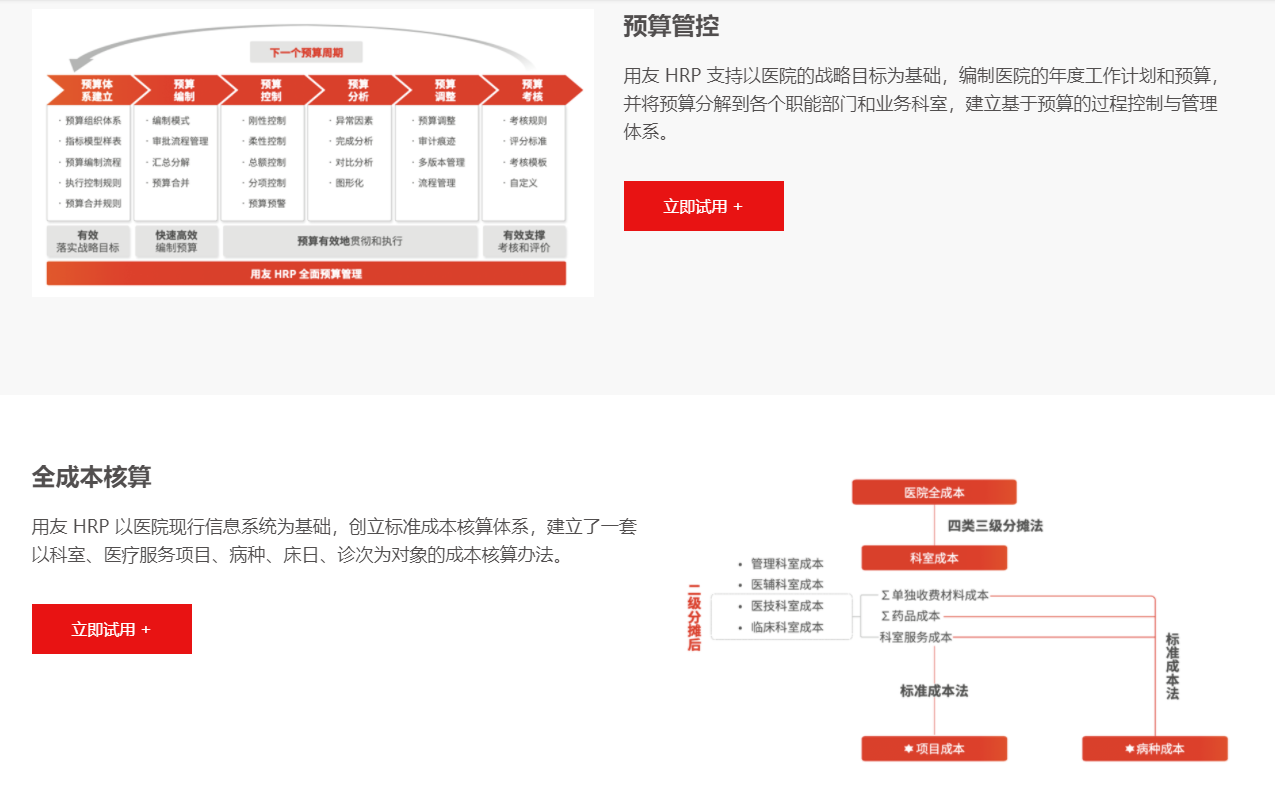
Task: Click the 医院全成本 box in cost diagram
Action: pos(934,492)
